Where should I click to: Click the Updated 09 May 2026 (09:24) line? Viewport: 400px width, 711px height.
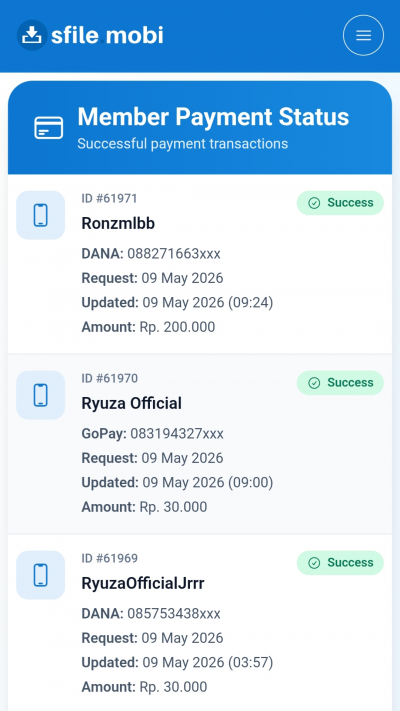[x=177, y=302]
